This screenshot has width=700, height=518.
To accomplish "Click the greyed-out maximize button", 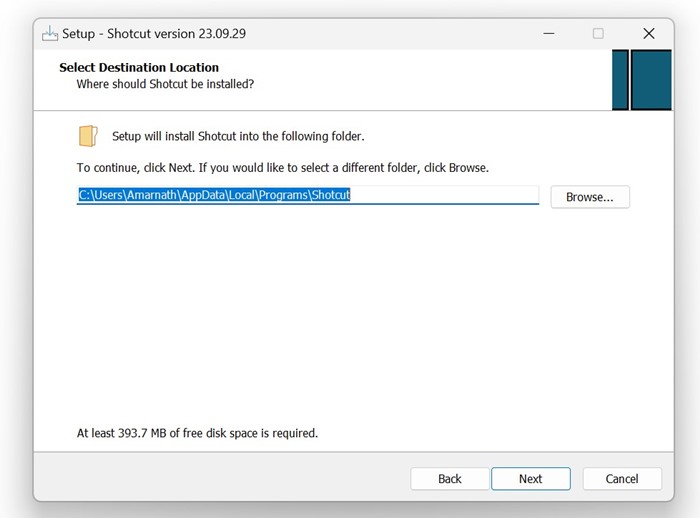I will tap(598, 33).
